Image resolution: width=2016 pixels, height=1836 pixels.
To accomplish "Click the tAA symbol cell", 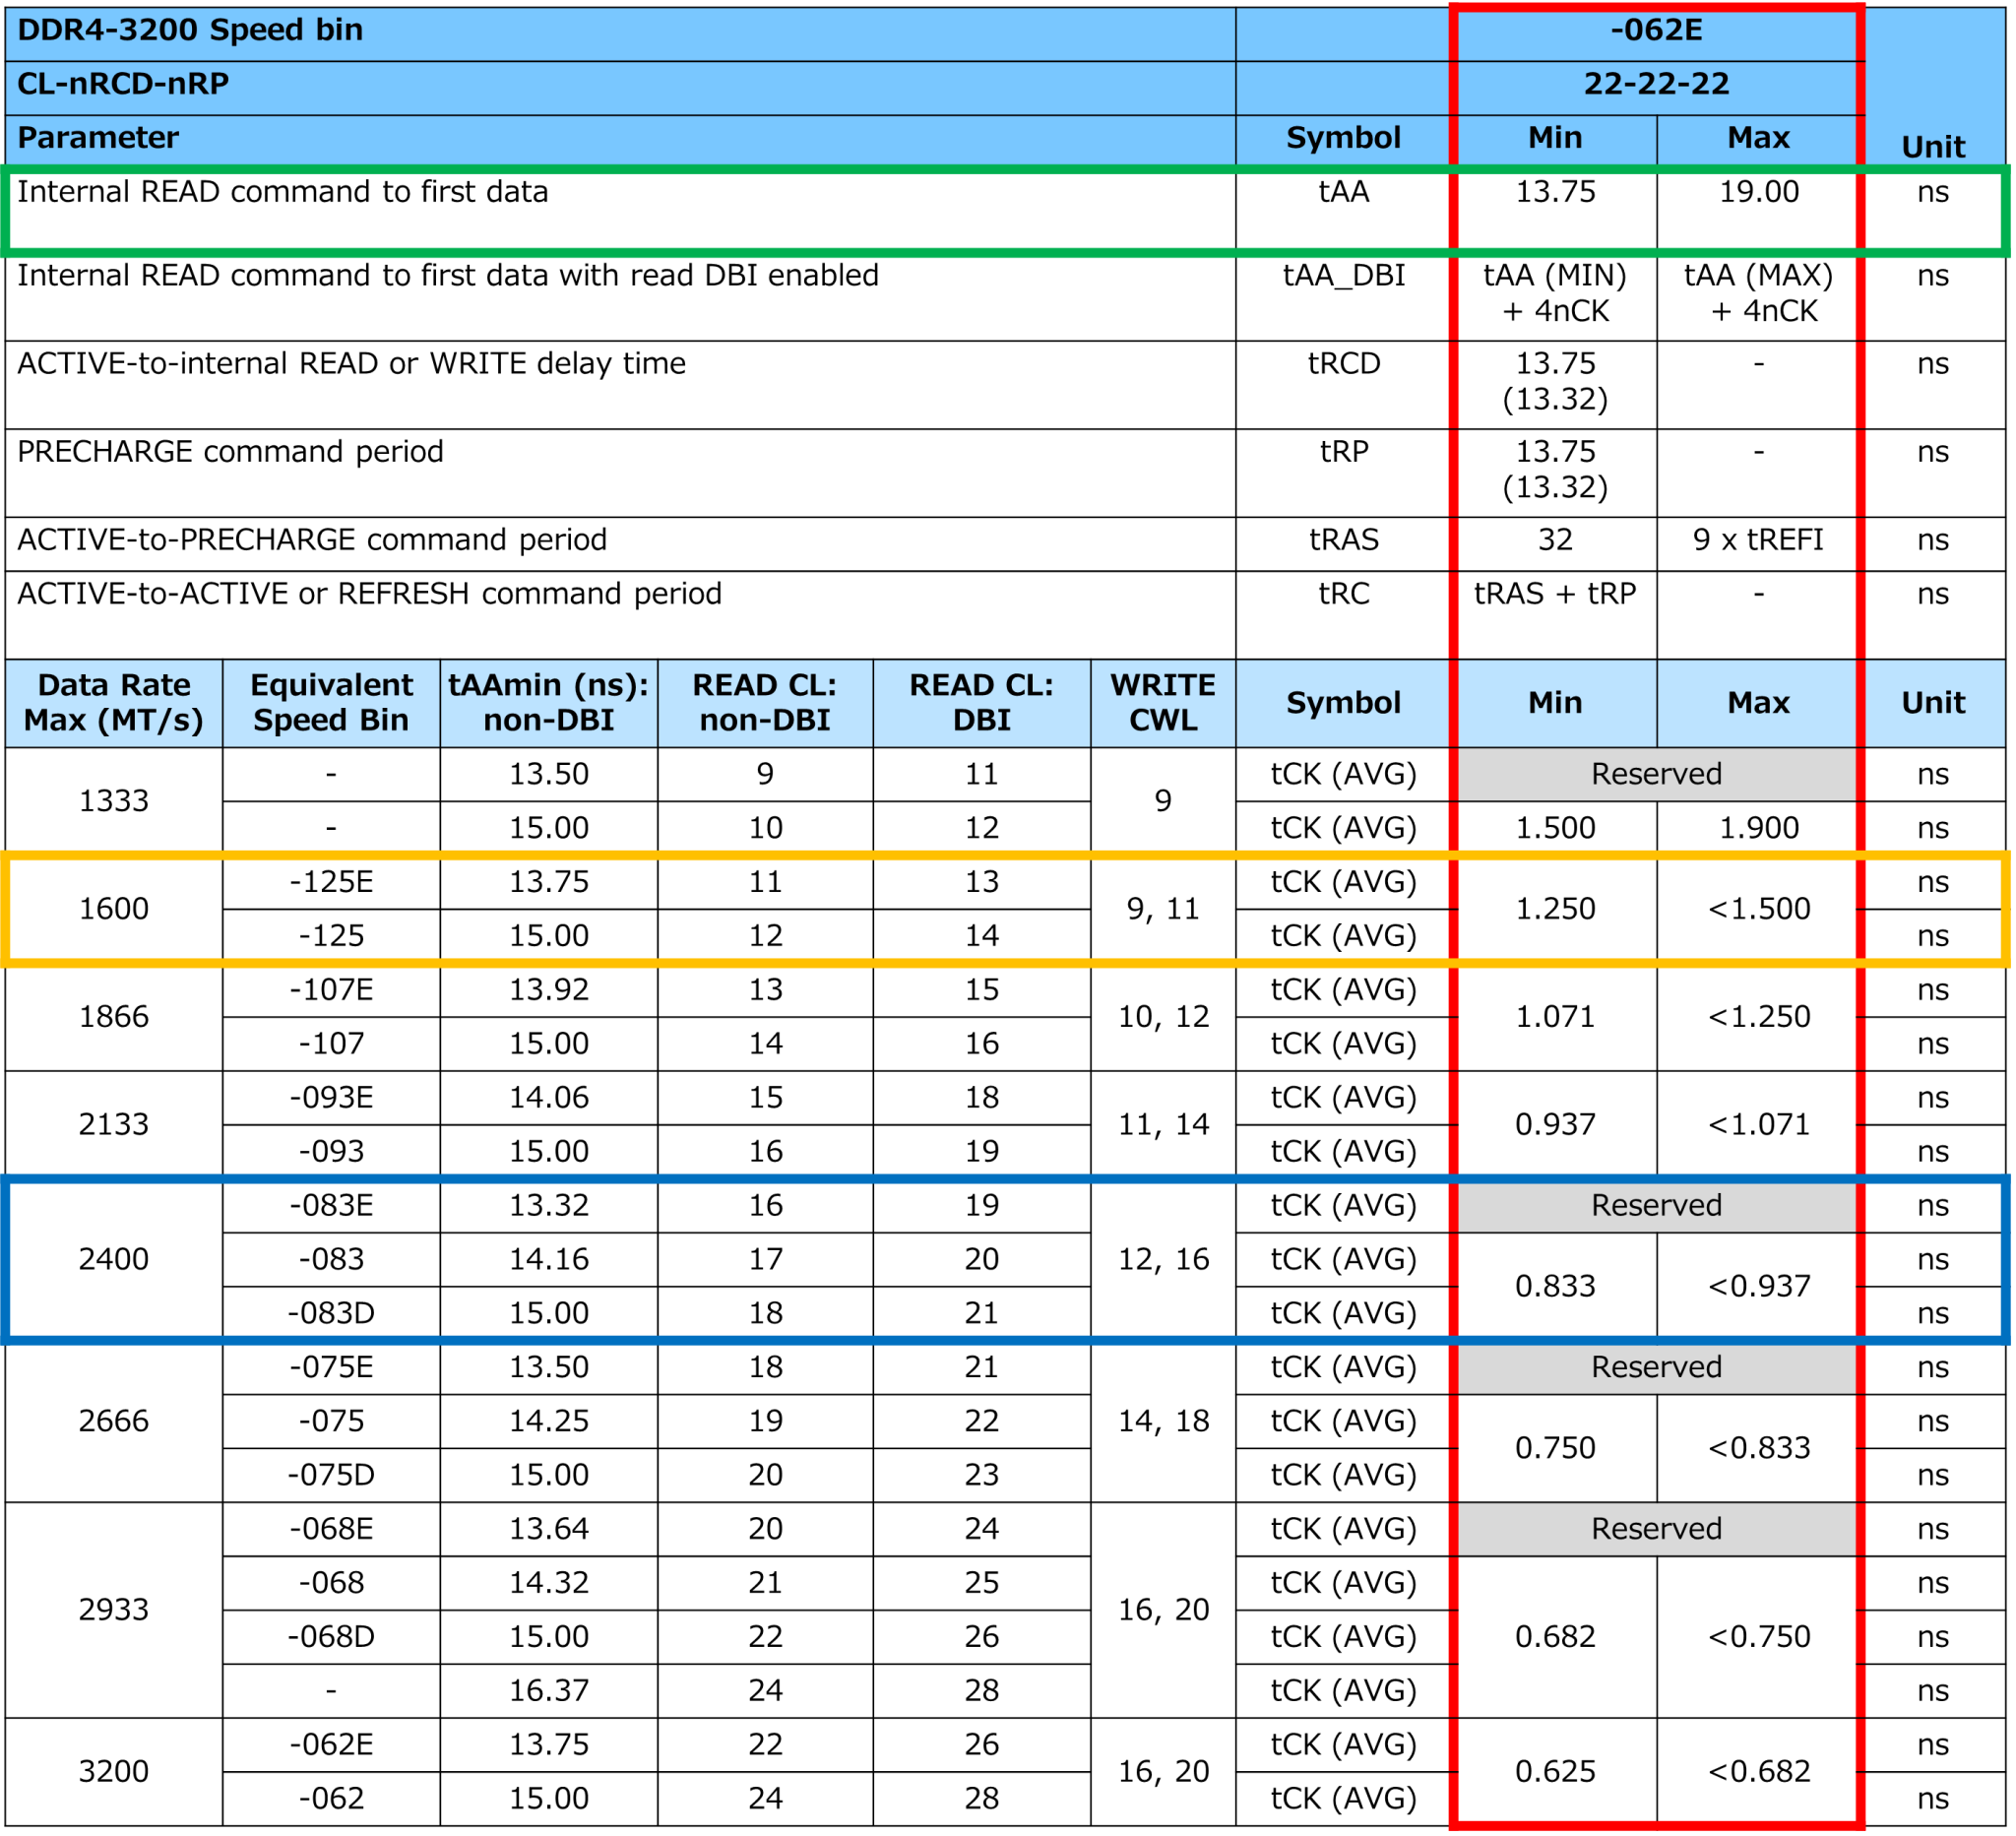I will [x=1343, y=192].
